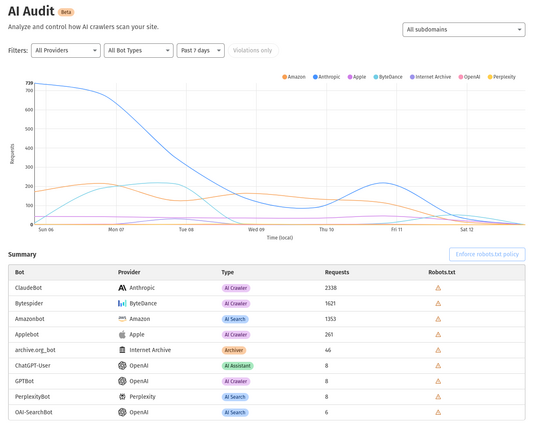Select the archive.org_bot bot name
Image resolution: width=536 pixels, height=429 pixels.
[x=35, y=350]
